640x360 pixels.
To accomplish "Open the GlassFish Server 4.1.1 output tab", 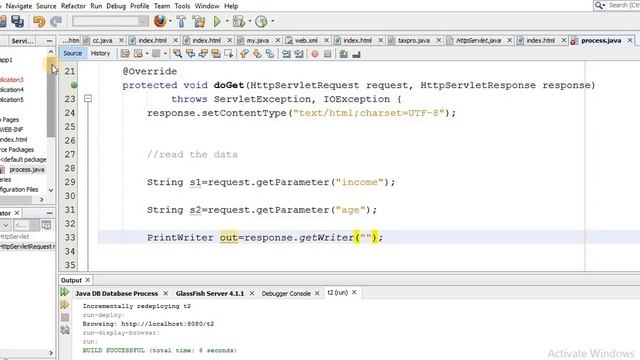I will [x=210, y=293].
